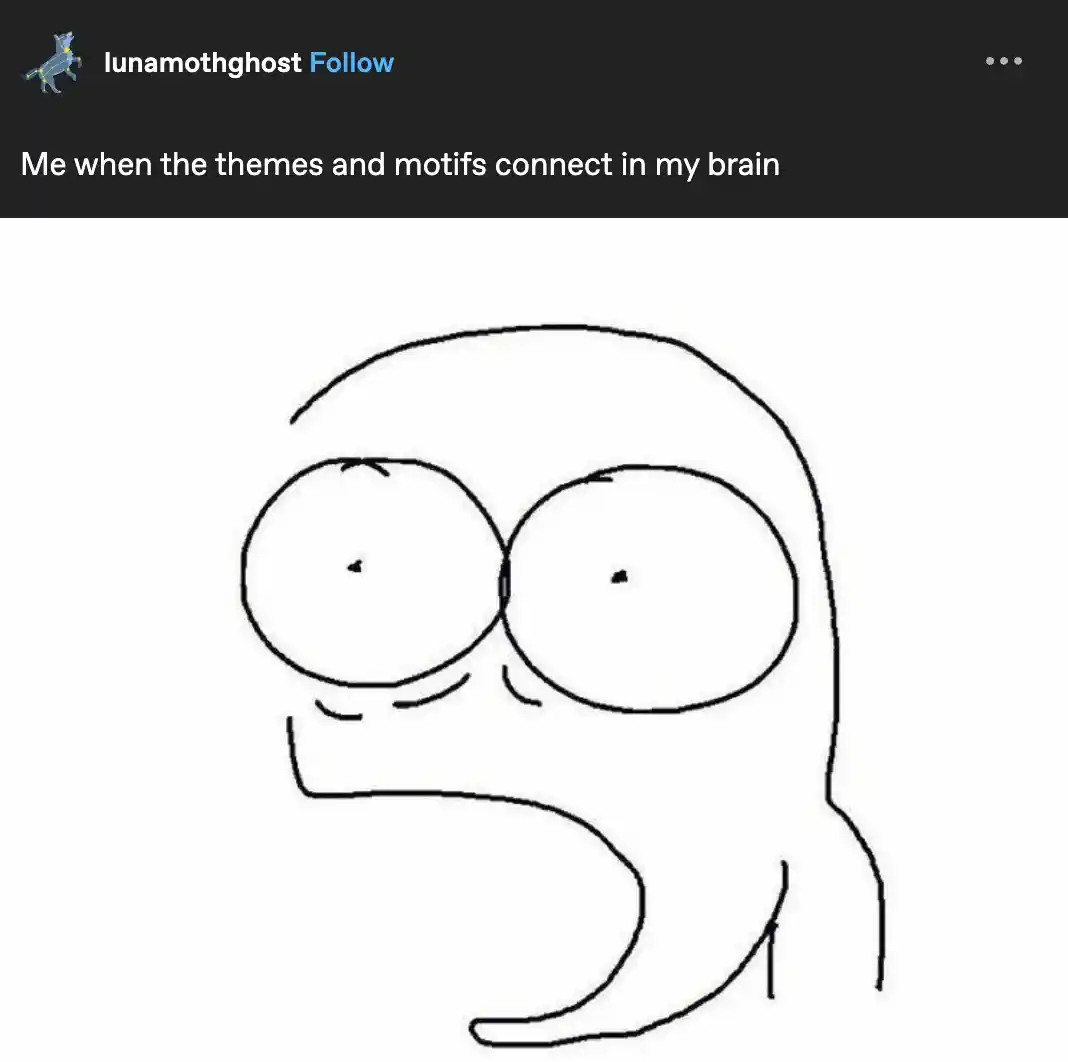This screenshot has height=1062, width=1068.
Task: Click the left eye of the drawing
Action: tap(374, 572)
